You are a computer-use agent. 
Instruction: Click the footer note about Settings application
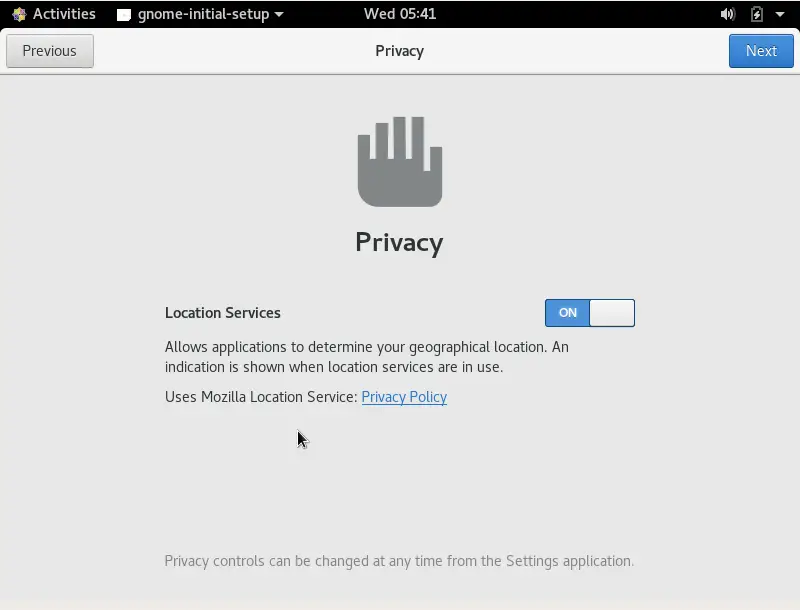click(x=399, y=561)
